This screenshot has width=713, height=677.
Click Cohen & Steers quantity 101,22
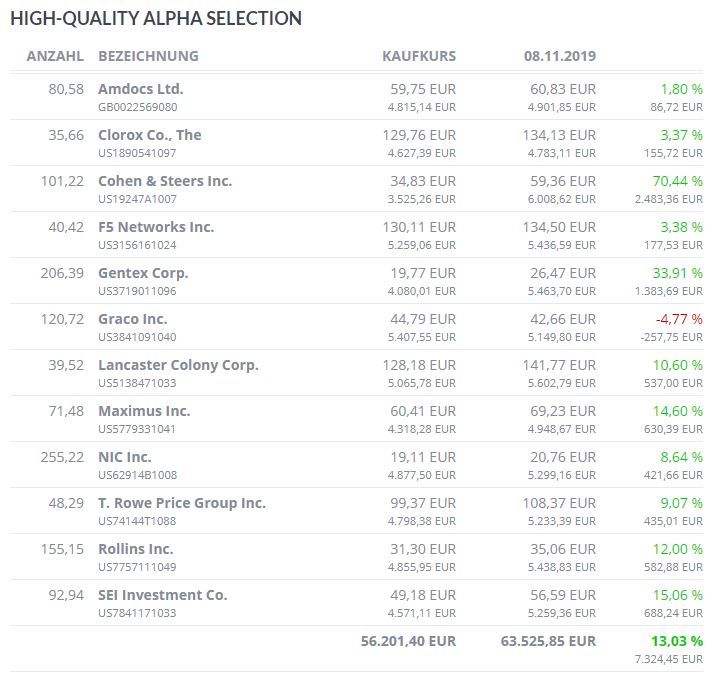pyautogui.click(x=62, y=181)
